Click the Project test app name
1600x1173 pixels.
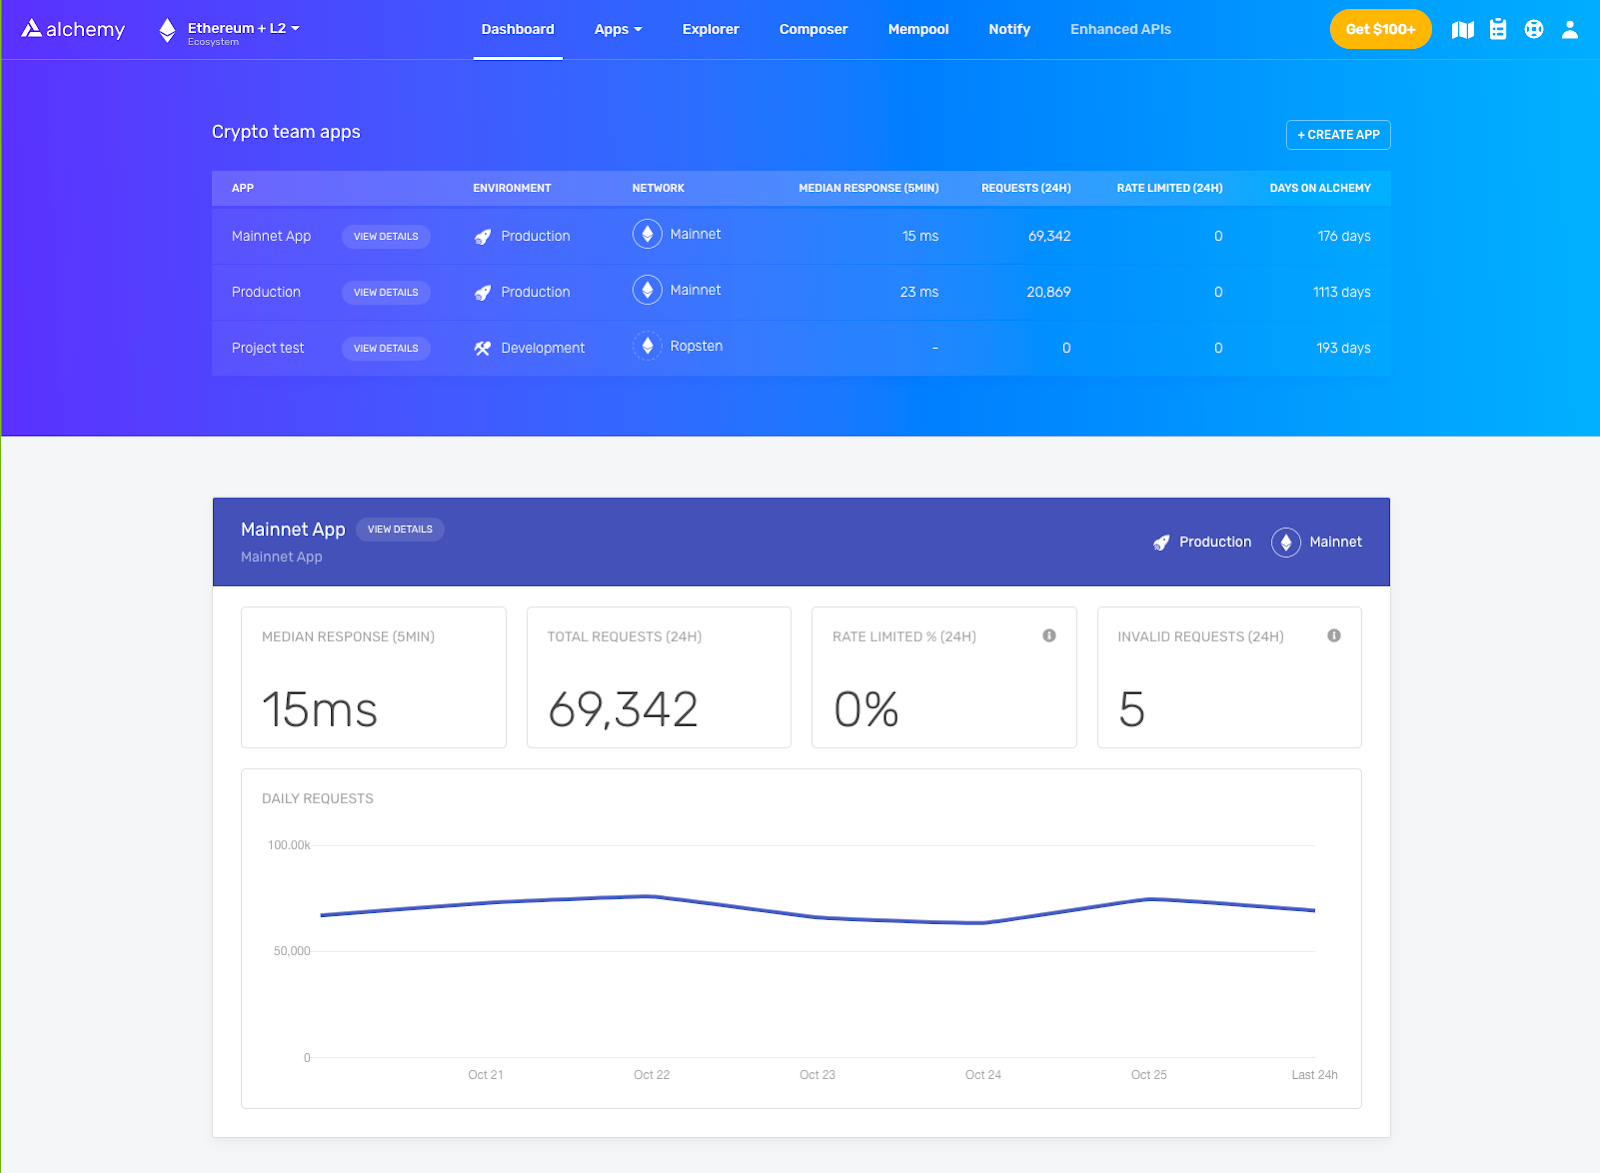click(268, 348)
